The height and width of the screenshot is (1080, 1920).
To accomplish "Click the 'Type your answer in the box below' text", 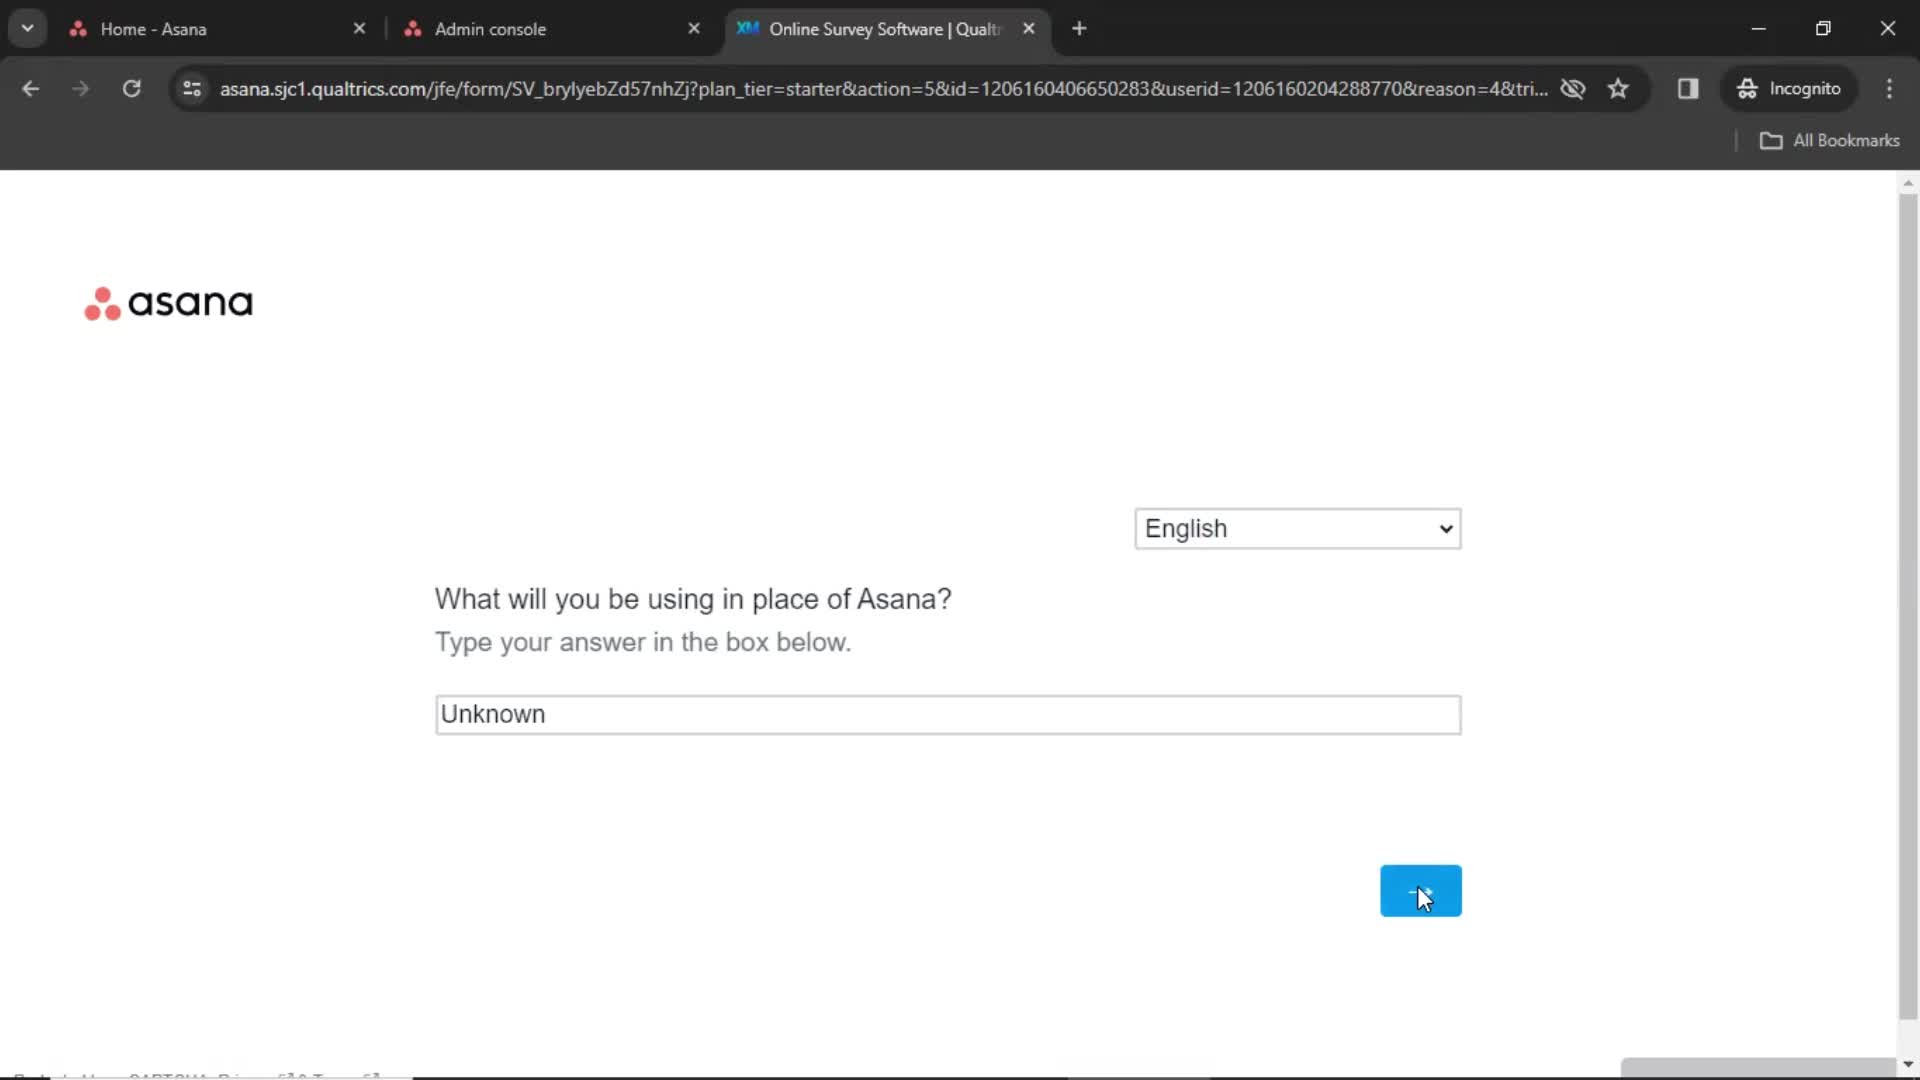I will coord(643,642).
